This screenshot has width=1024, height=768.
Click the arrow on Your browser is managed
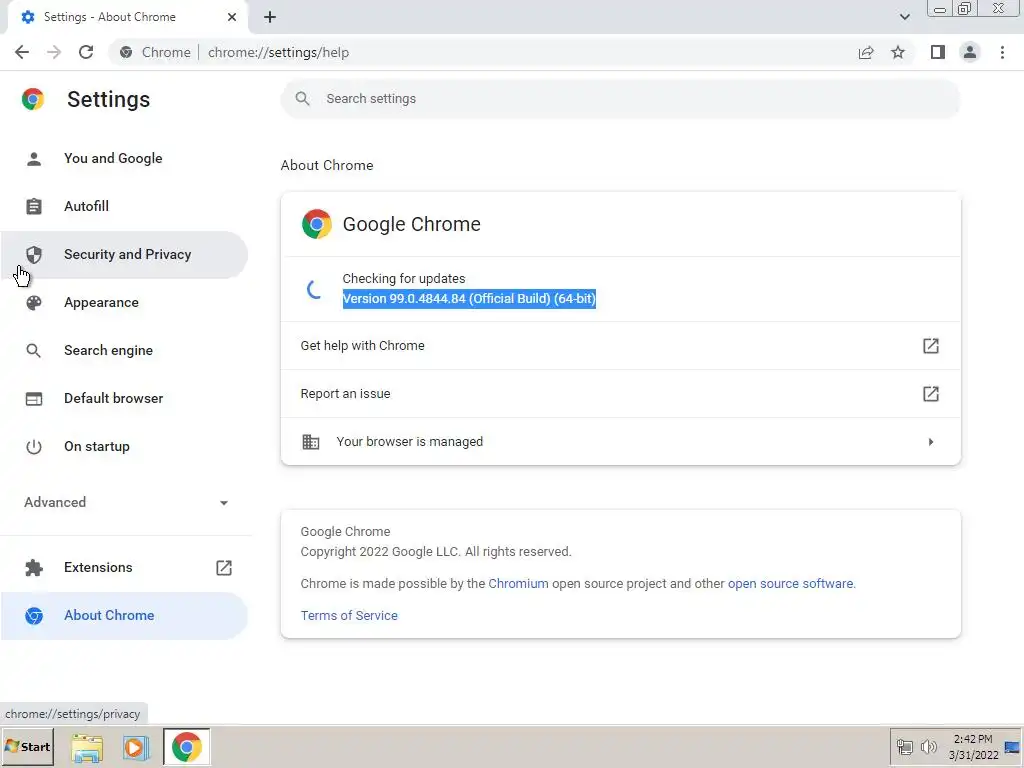pyautogui.click(x=931, y=442)
